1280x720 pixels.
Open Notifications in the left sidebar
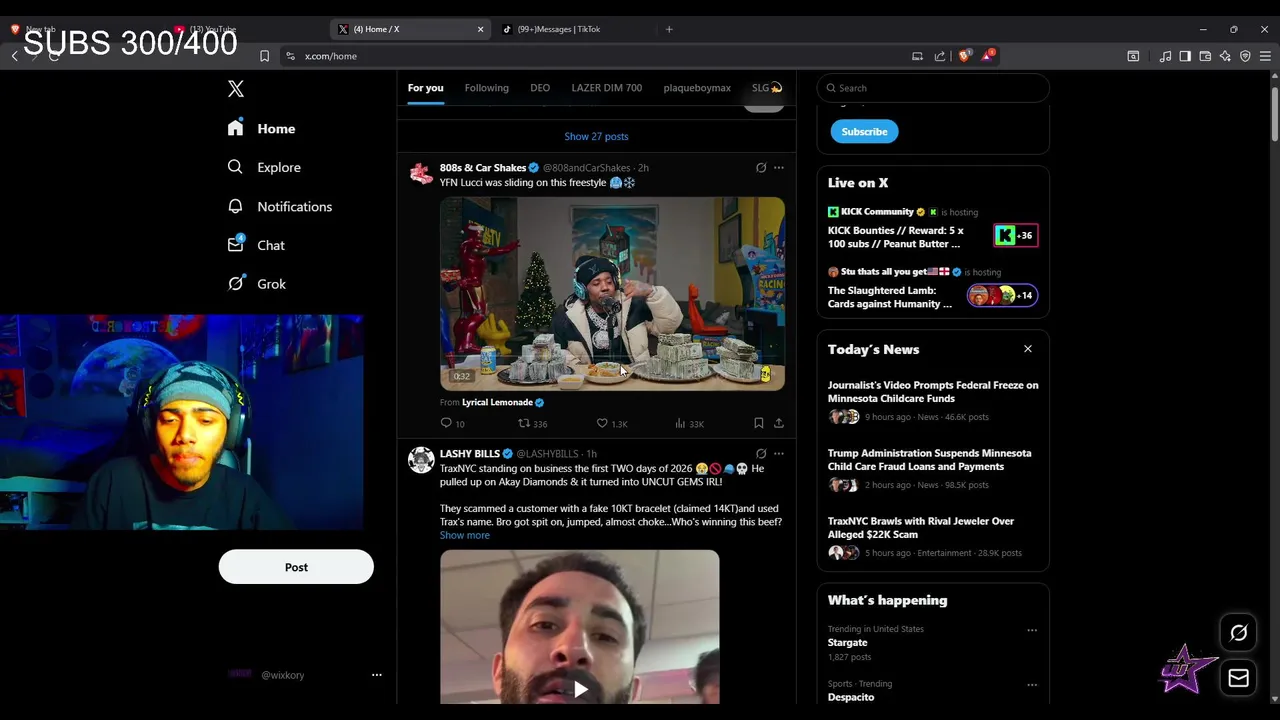pyautogui.click(x=279, y=206)
